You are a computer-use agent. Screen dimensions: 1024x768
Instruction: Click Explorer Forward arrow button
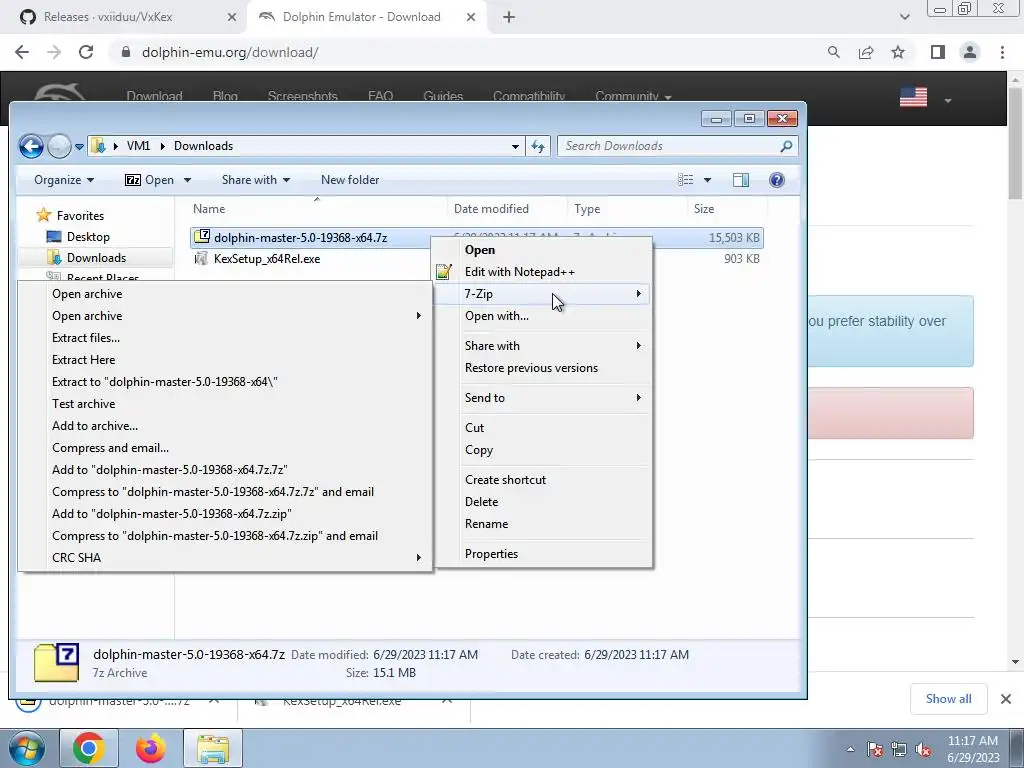click(x=59, y=146)
